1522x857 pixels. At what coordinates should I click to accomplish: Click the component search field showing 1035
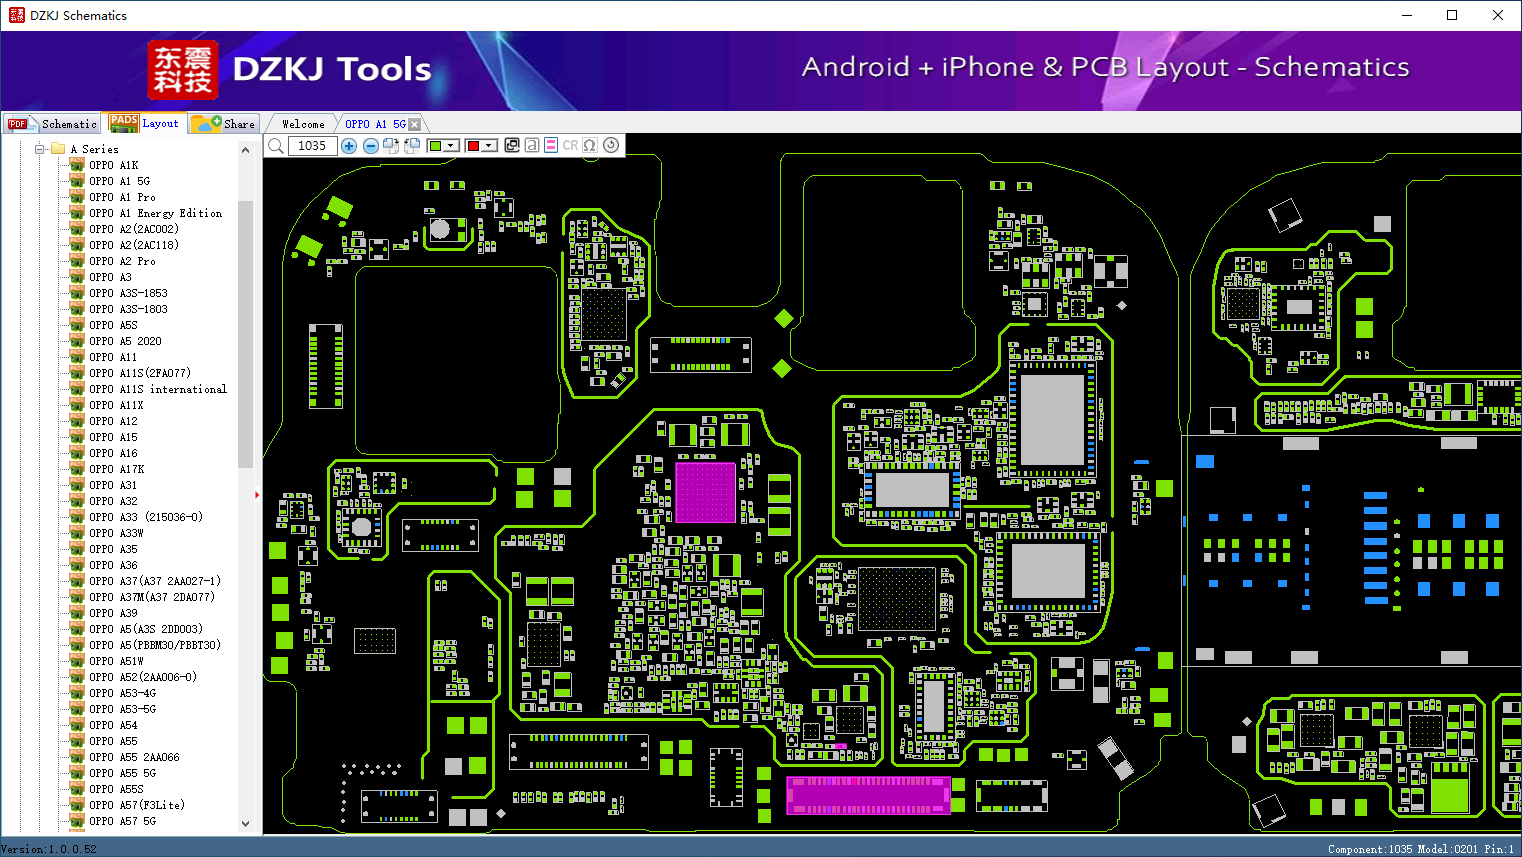coord(312,146)
